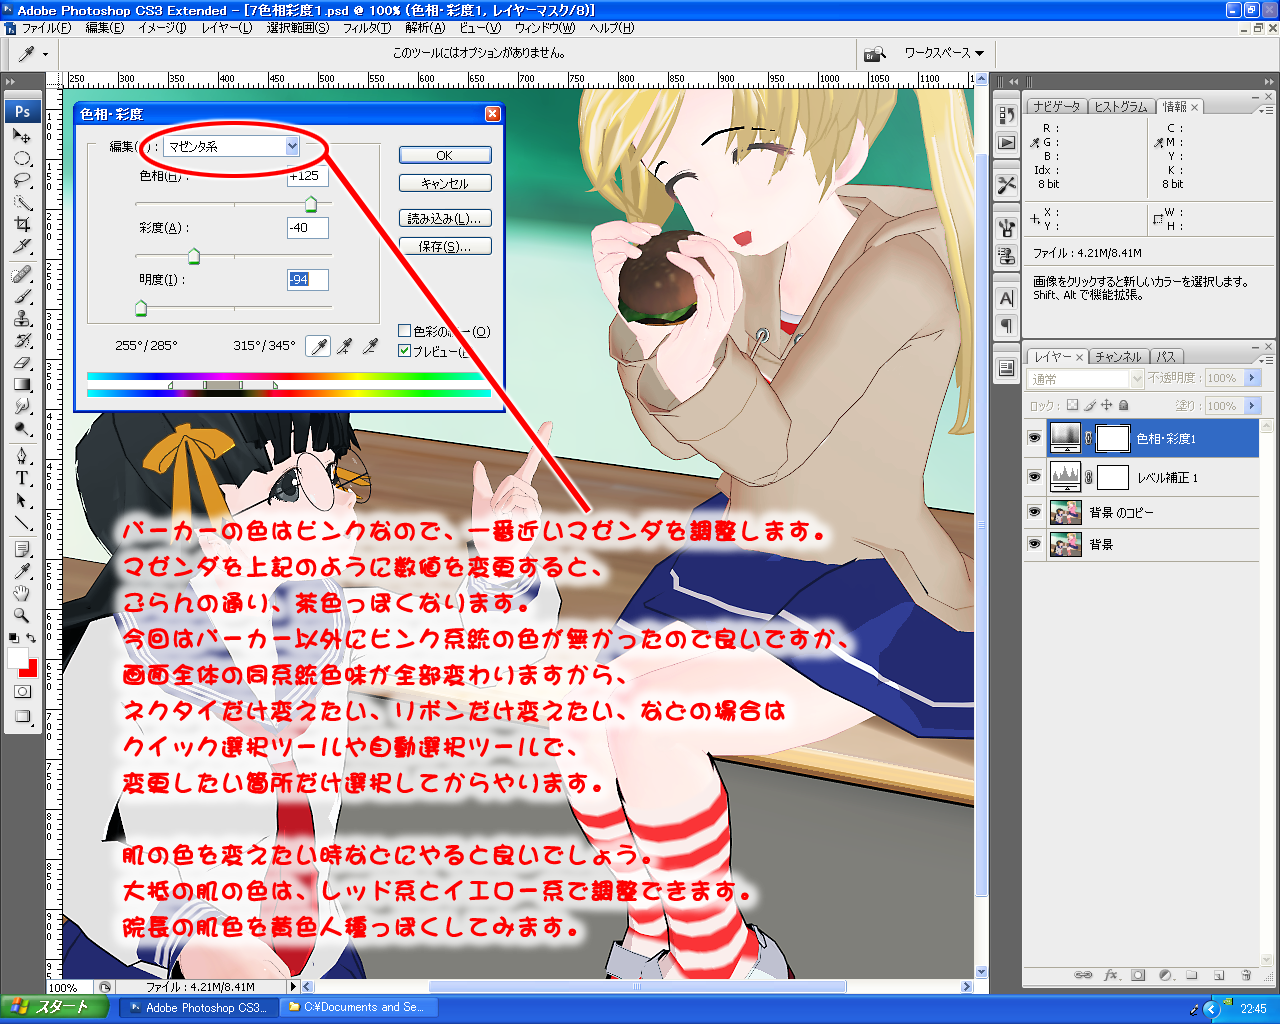The height and width of the screenshot is (1024, 1280).
Task: Open the ワークスペース workspace dropdown
Action: [x=943, y=53]
